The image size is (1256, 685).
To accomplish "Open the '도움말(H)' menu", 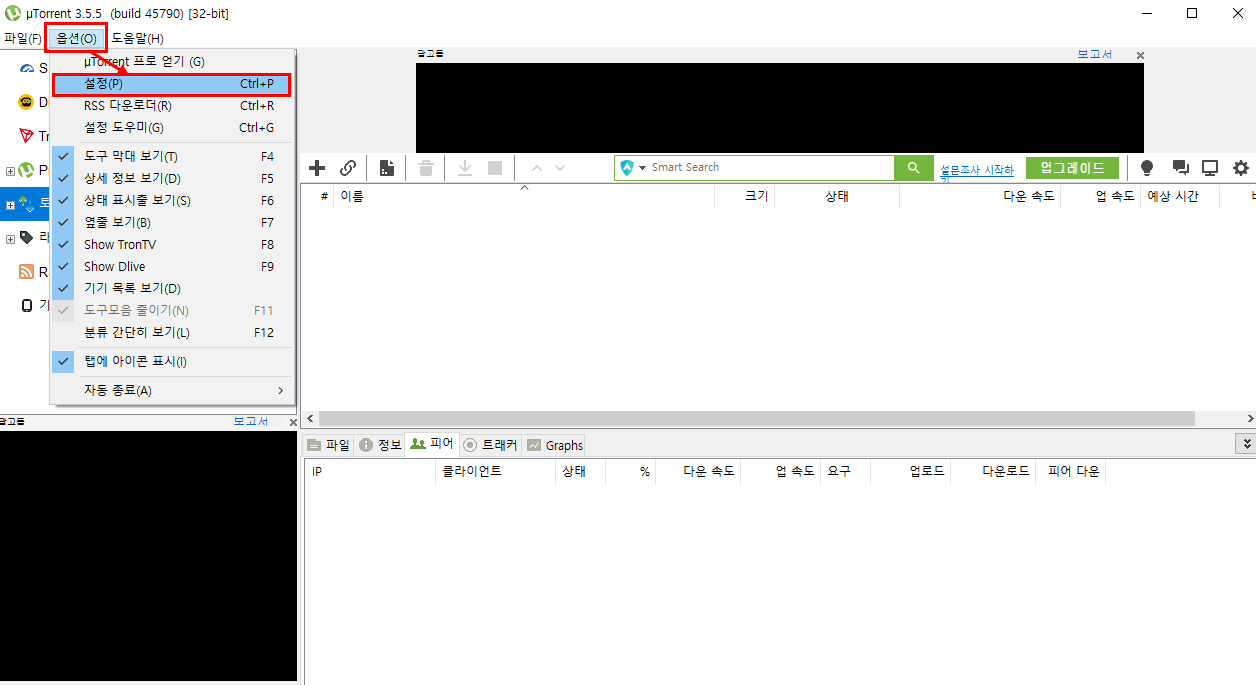I will click(x=137, y=38).
